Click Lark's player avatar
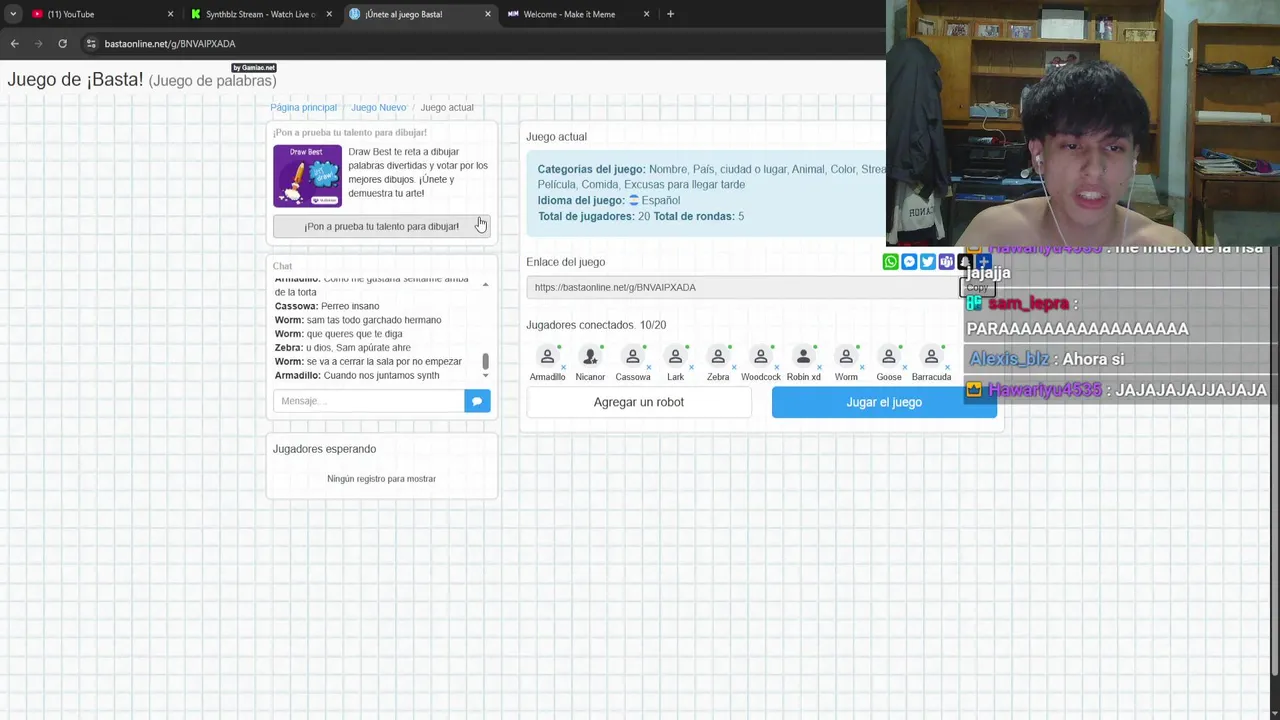Viewport: 1280px width, 720px height. coord(675,356)
